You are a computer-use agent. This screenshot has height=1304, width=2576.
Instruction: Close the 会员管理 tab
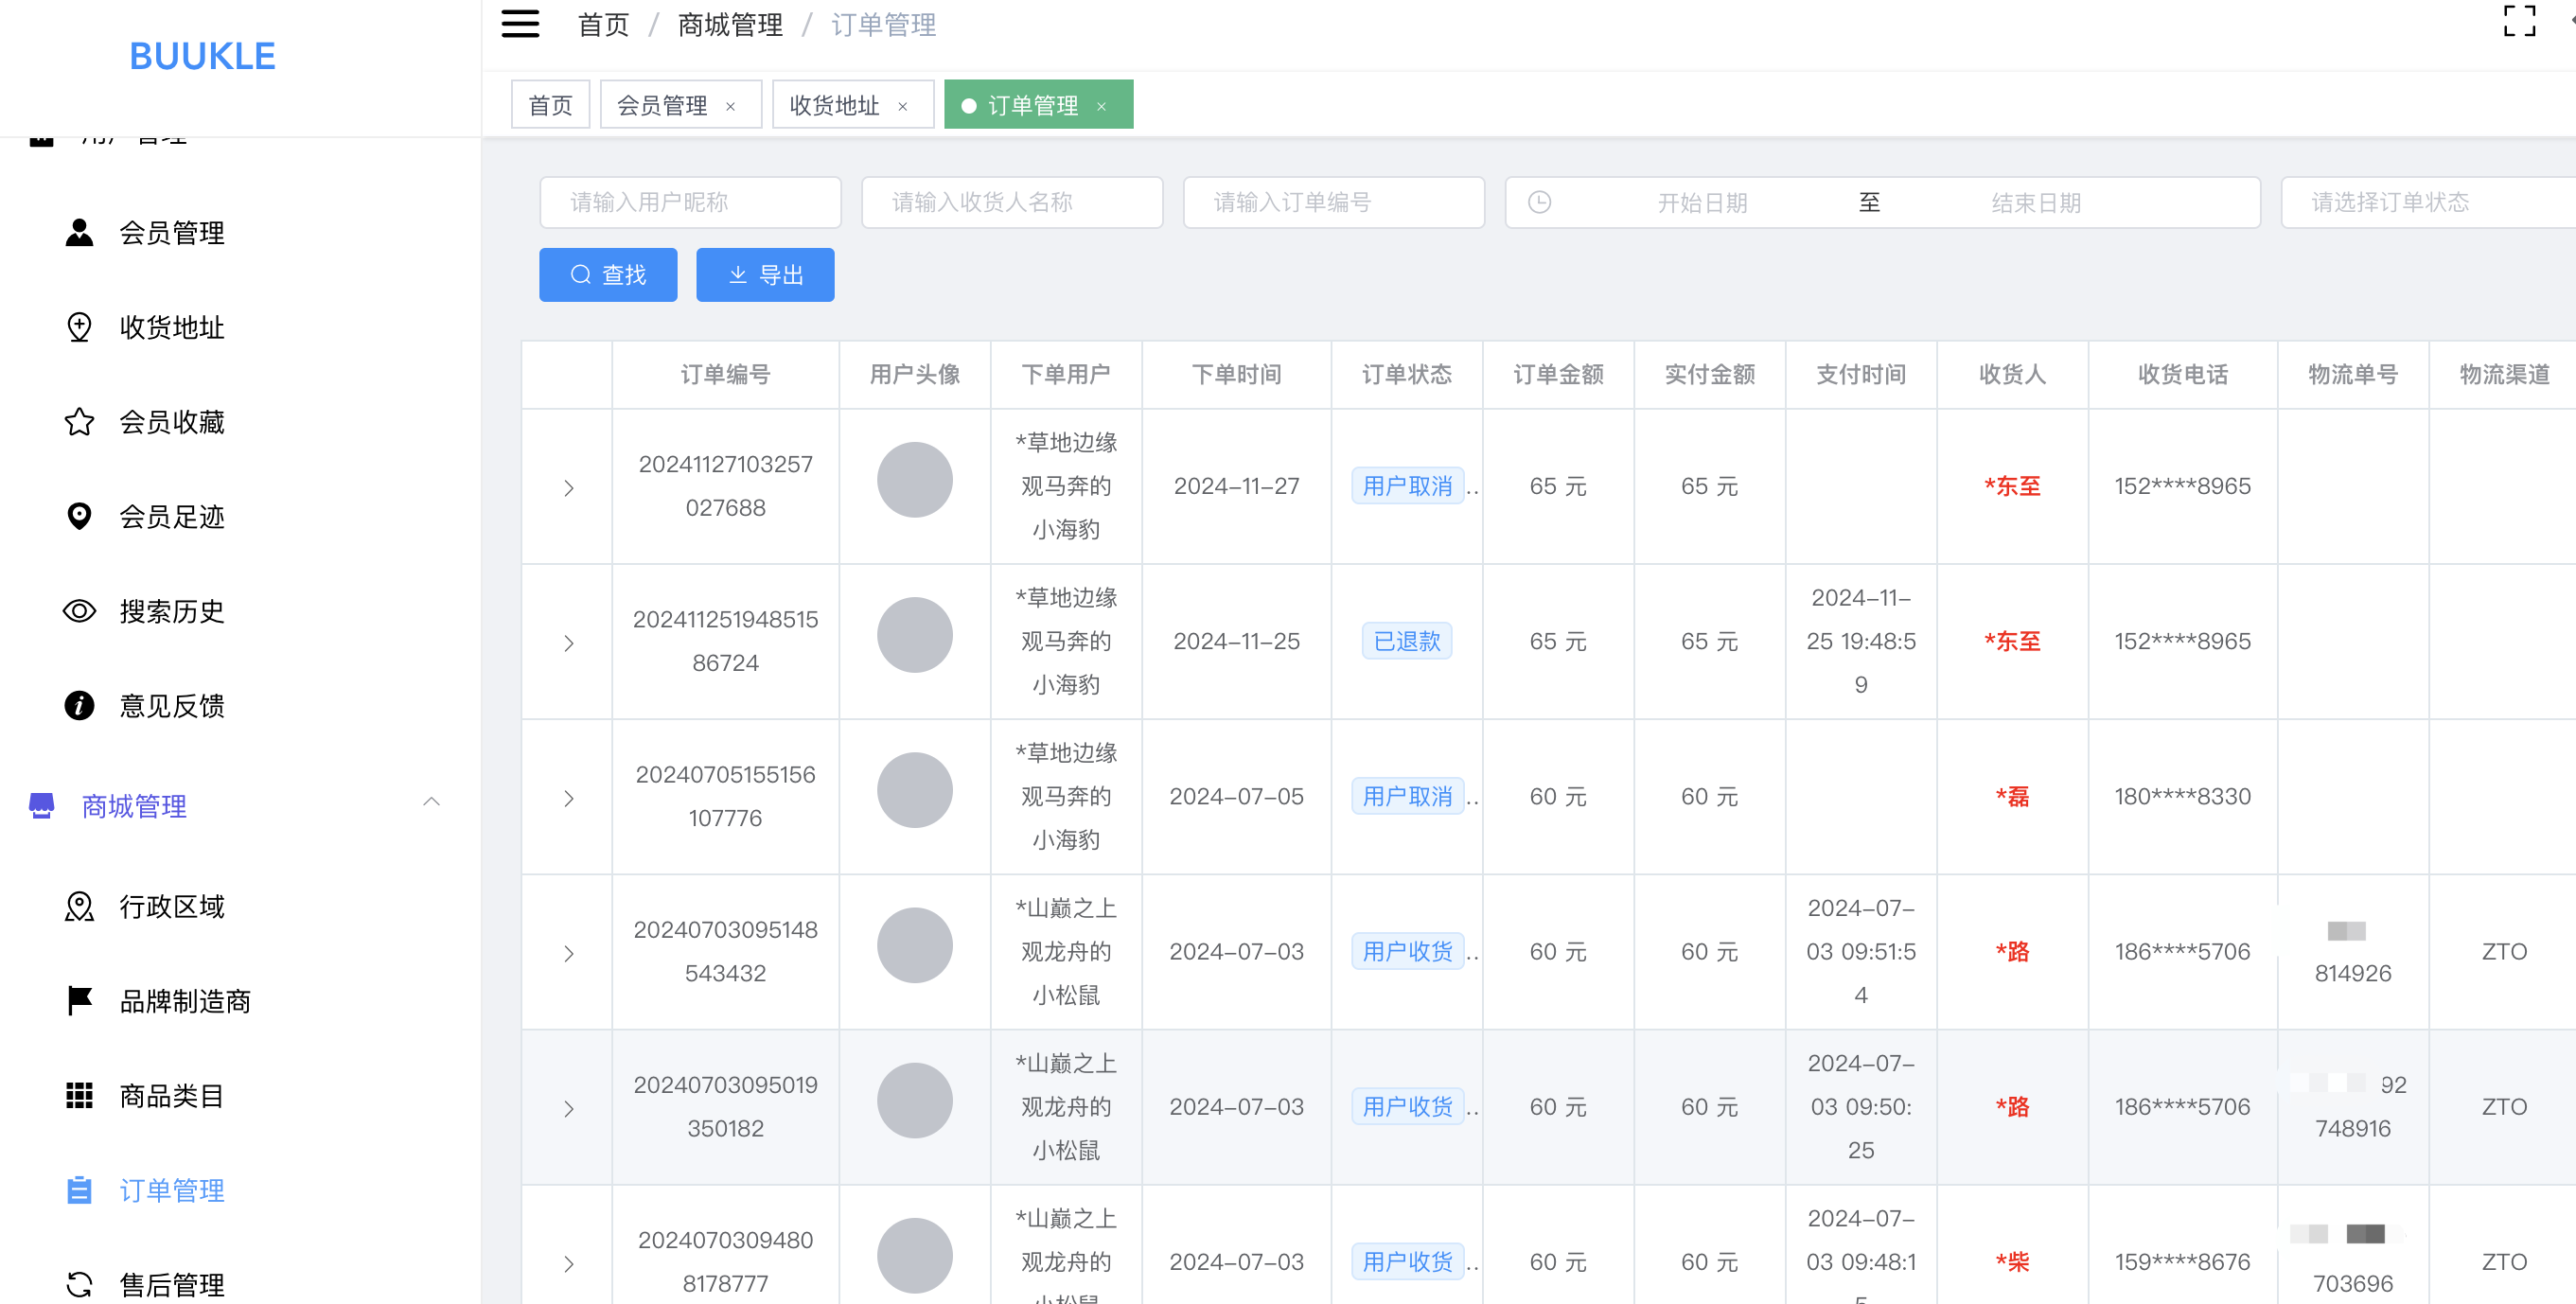730,107
